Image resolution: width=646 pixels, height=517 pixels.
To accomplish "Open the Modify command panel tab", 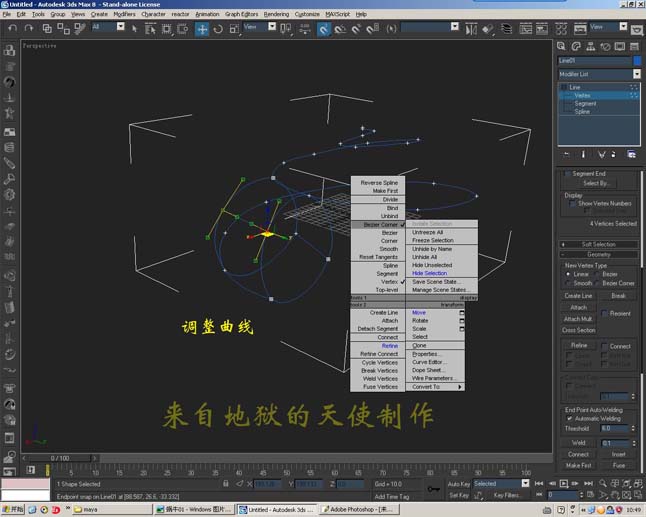I will point(576,47).
